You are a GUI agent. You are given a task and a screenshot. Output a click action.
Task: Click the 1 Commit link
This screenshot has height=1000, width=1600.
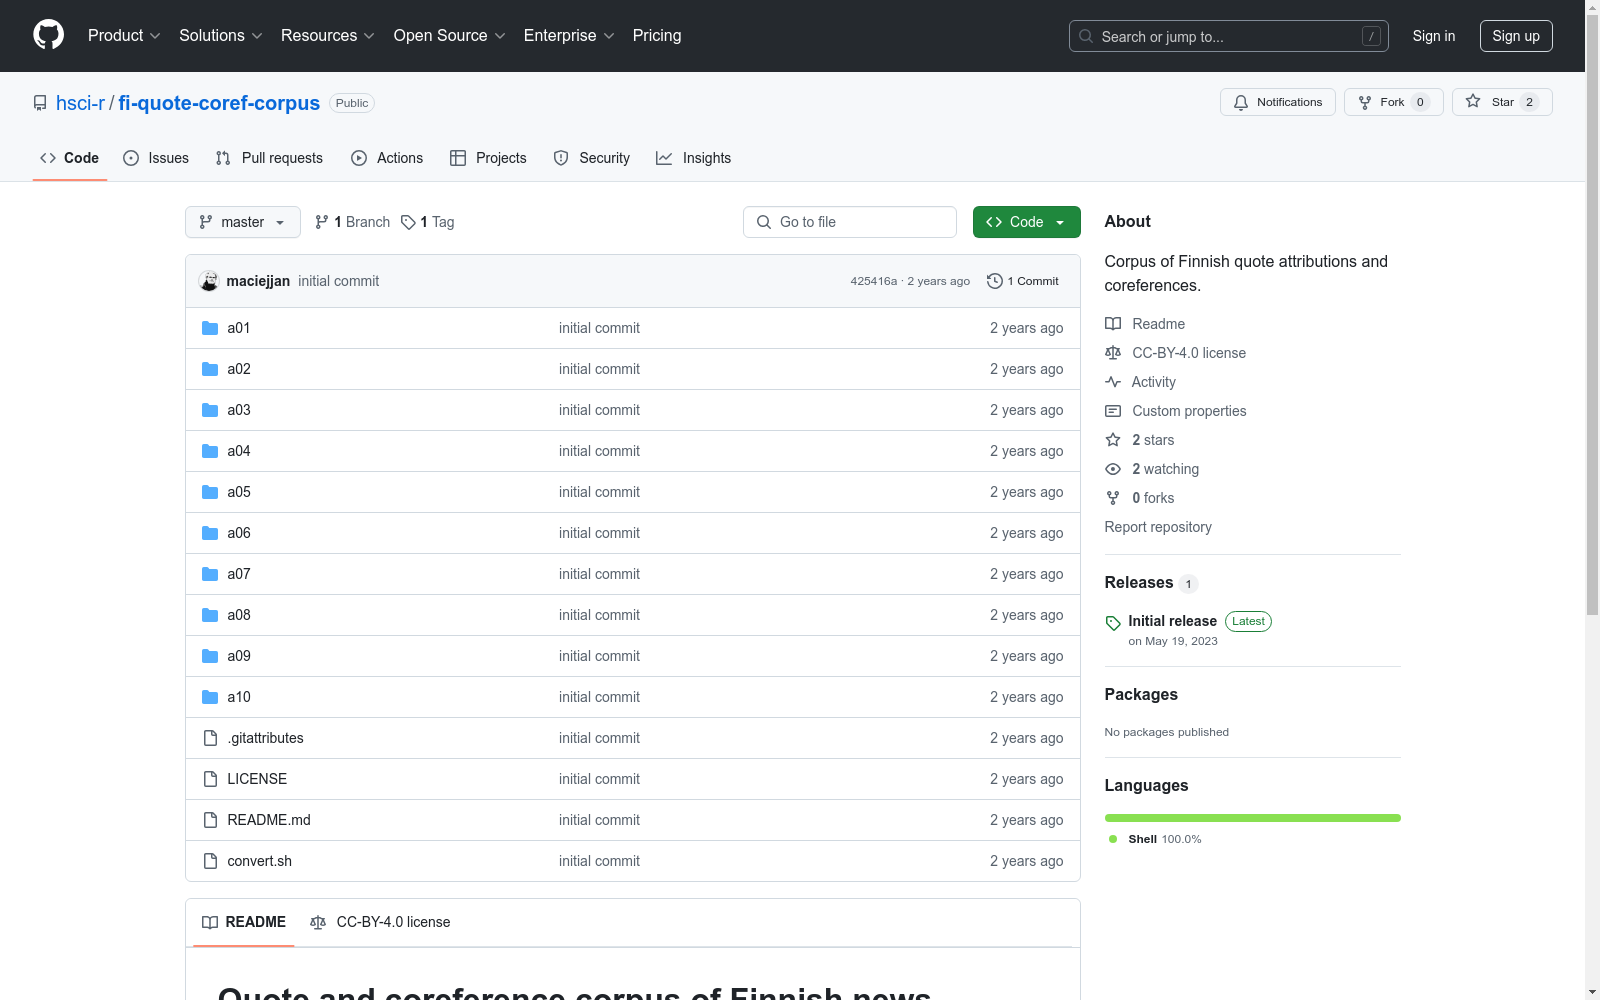click(x=1023, y=281)
